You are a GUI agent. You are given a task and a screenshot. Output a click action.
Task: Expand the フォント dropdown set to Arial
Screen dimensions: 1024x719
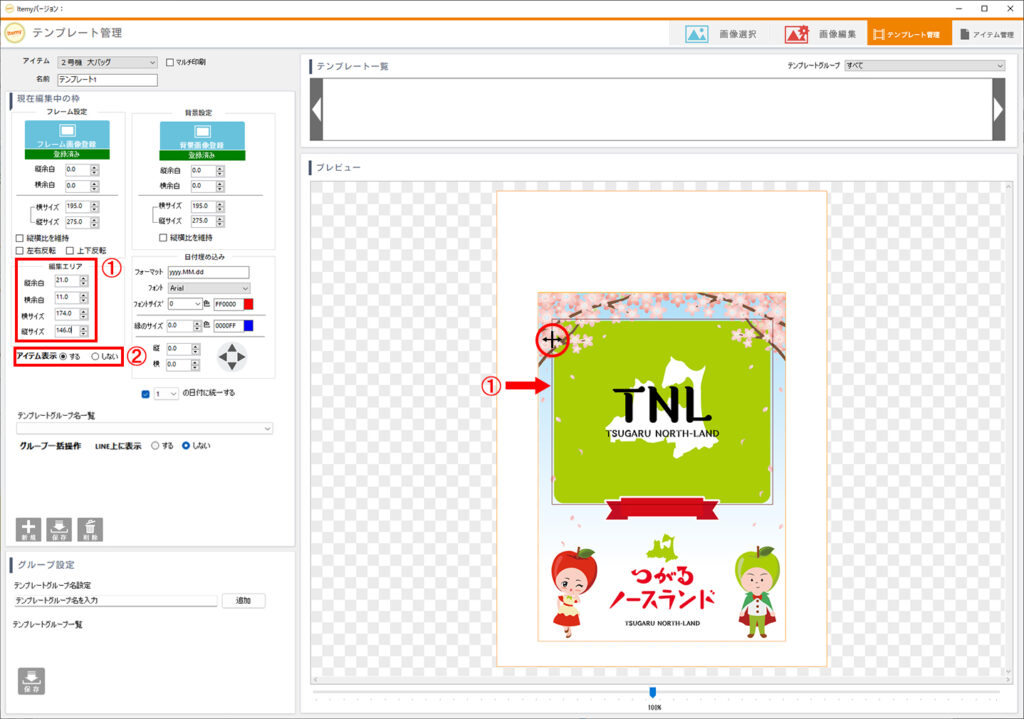point(209,288)
